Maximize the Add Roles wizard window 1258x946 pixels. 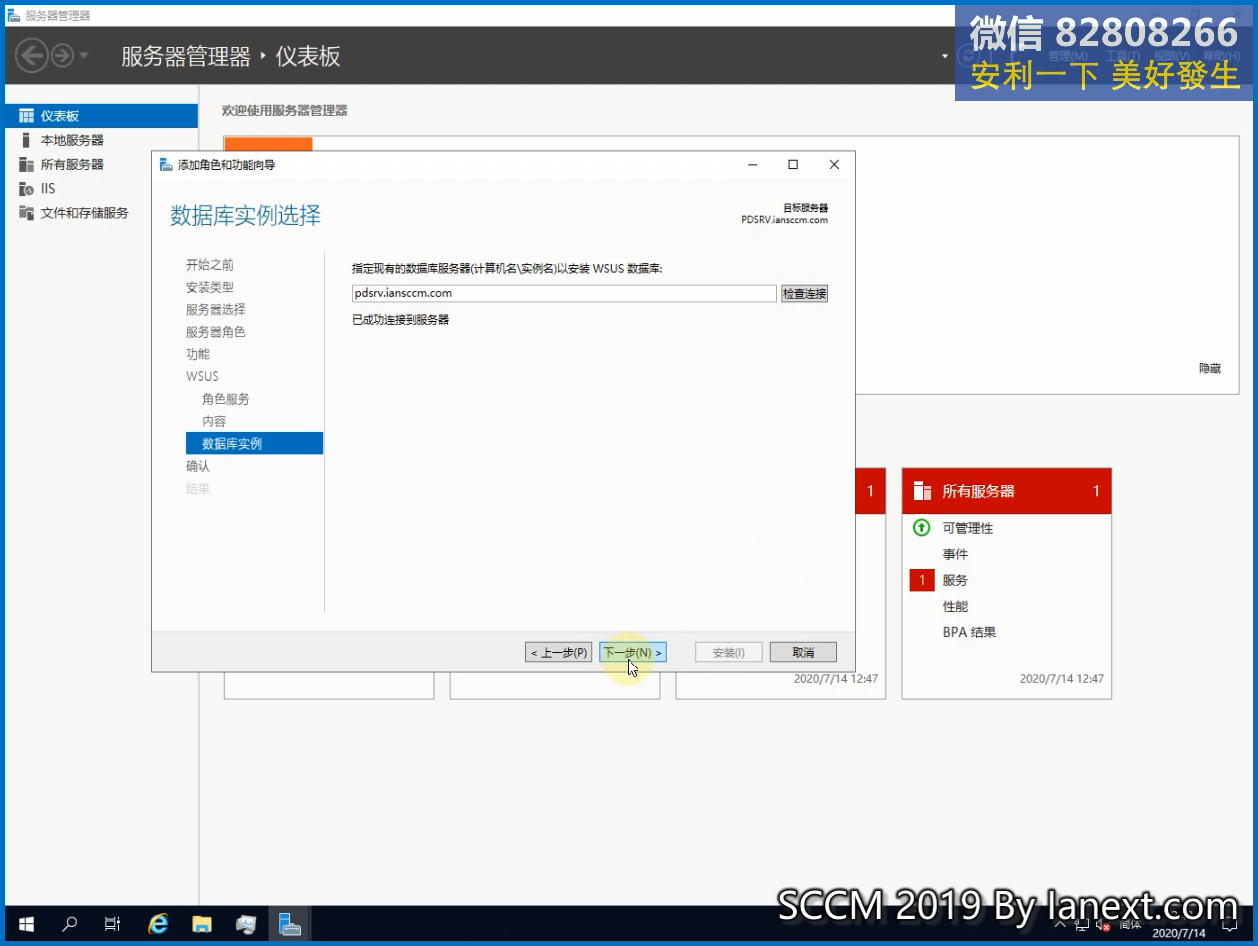793,165
